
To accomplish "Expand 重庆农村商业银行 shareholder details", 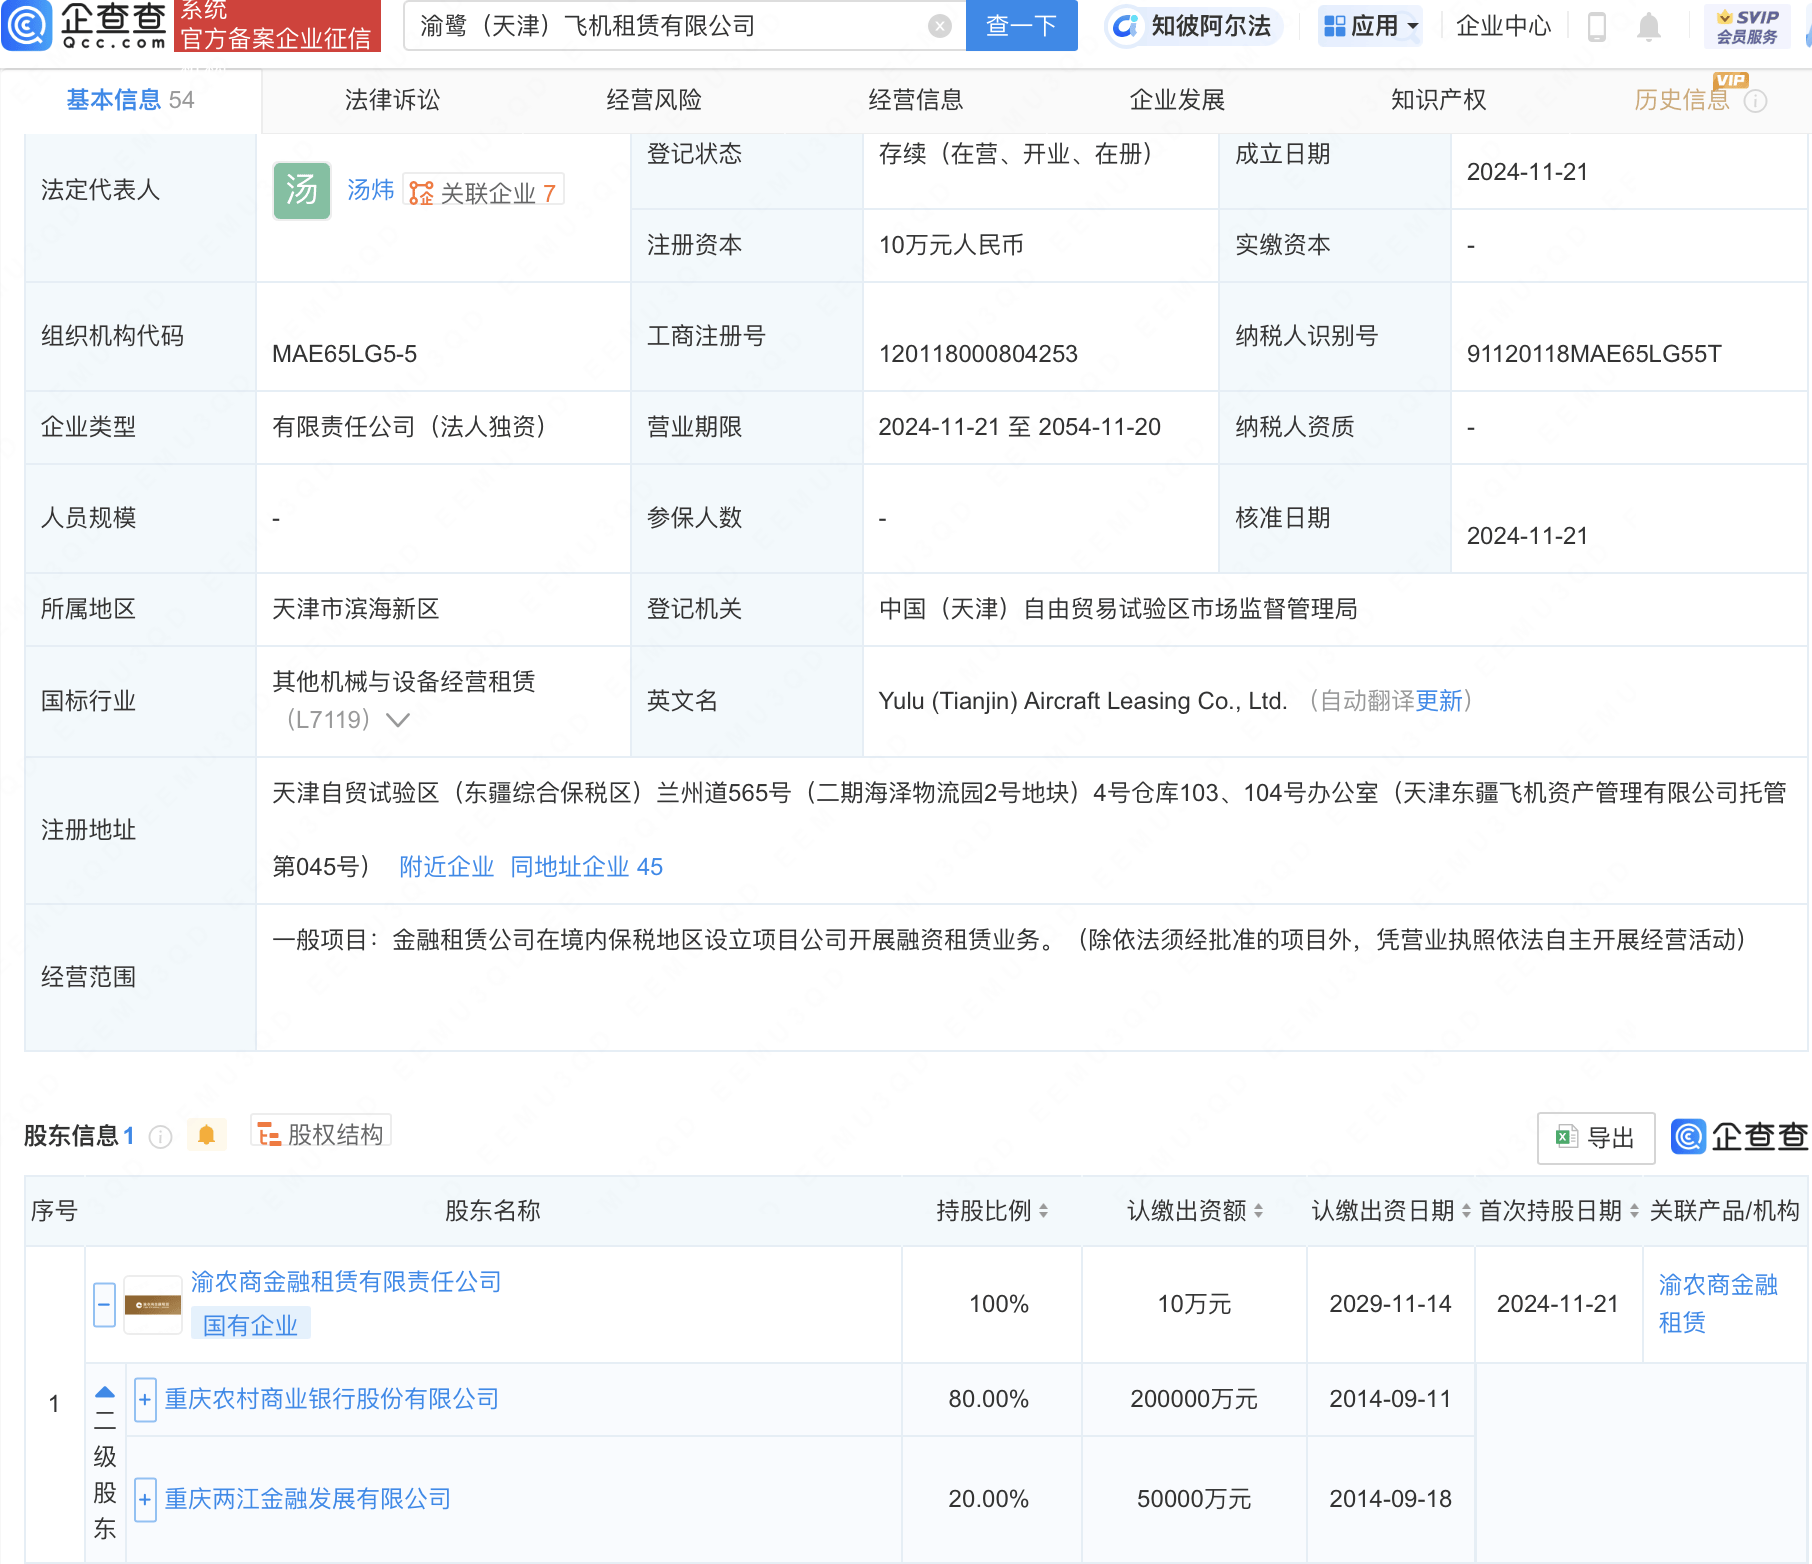I will pos(145,1400).
